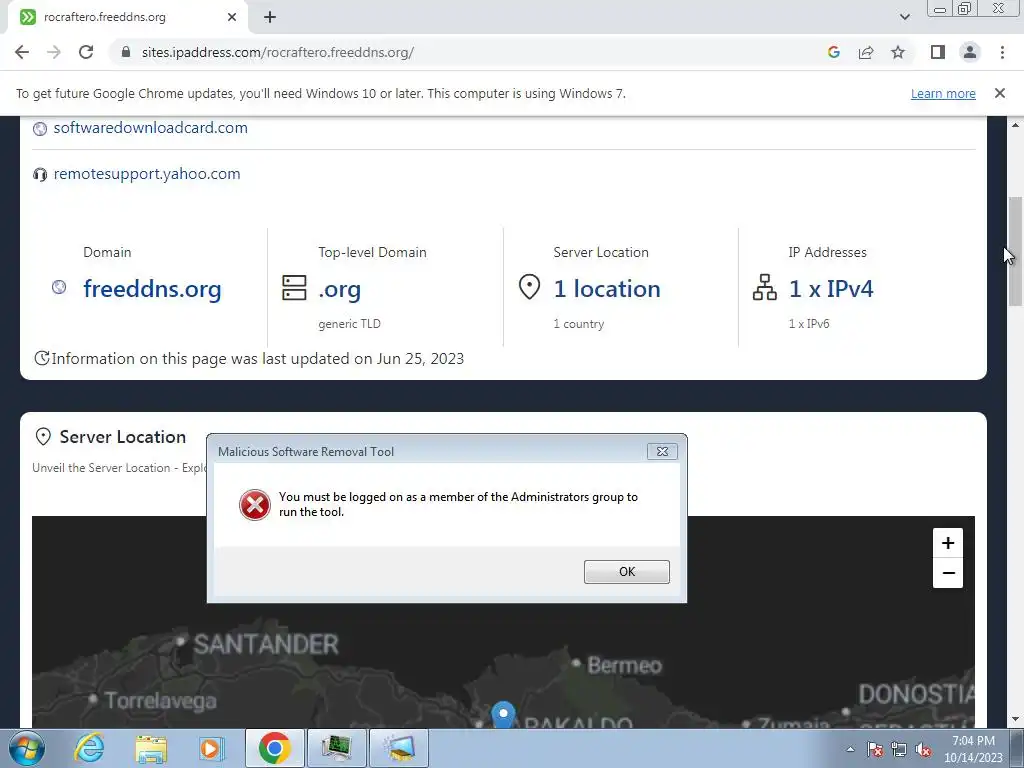Toggle the Chrome side panel
Screen dimensions: 1024x768
point(938,52)
